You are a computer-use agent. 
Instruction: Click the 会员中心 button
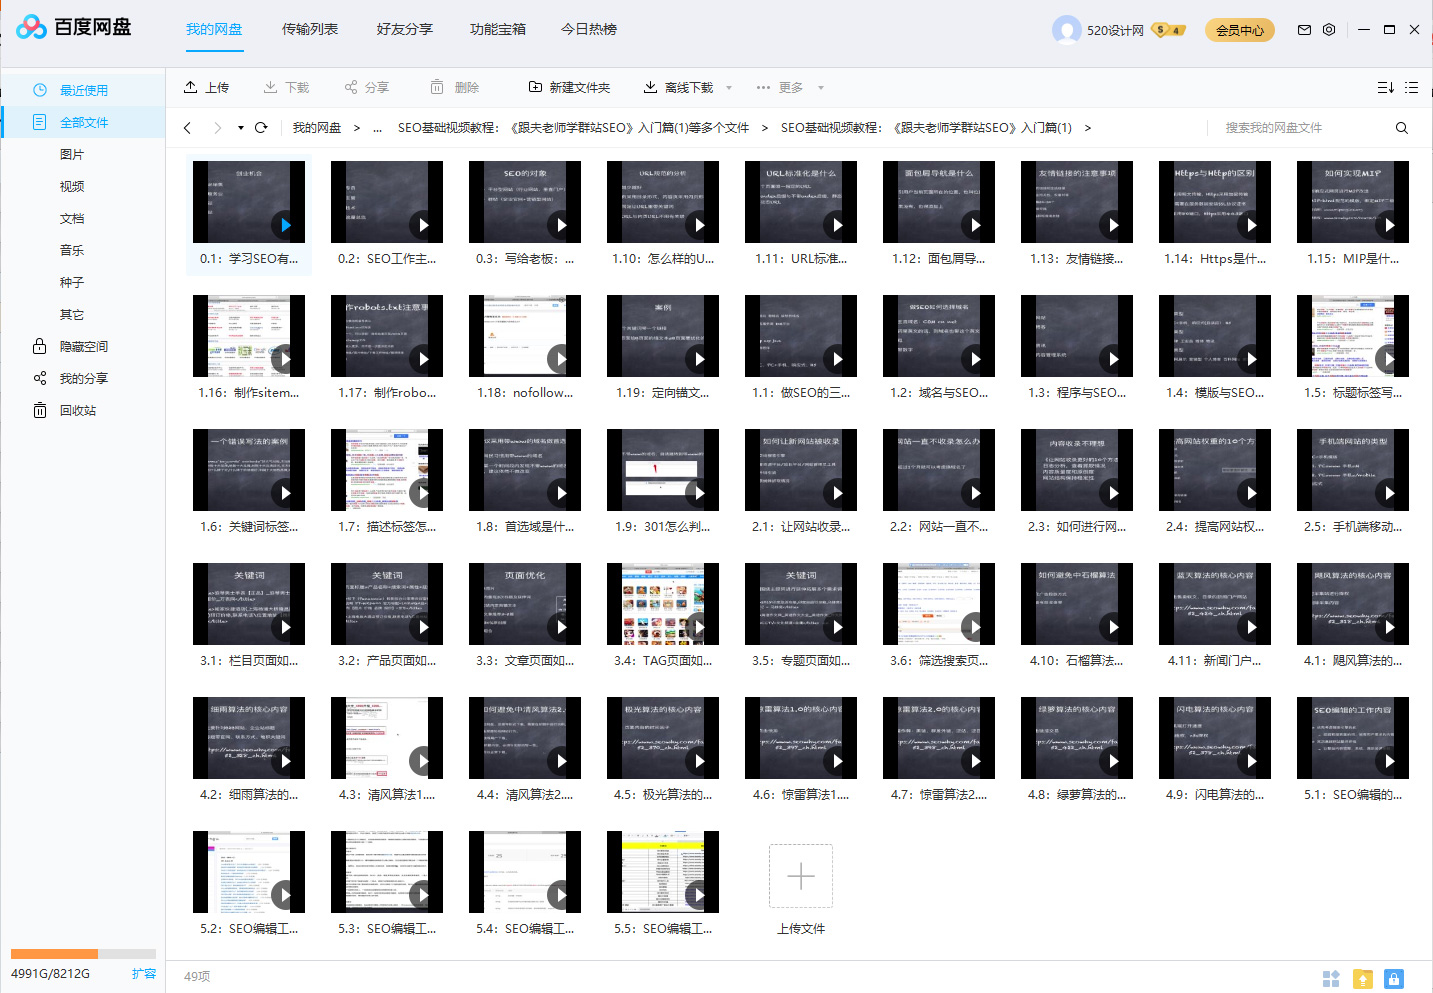pyautogui.click(x=1240, y=30)
